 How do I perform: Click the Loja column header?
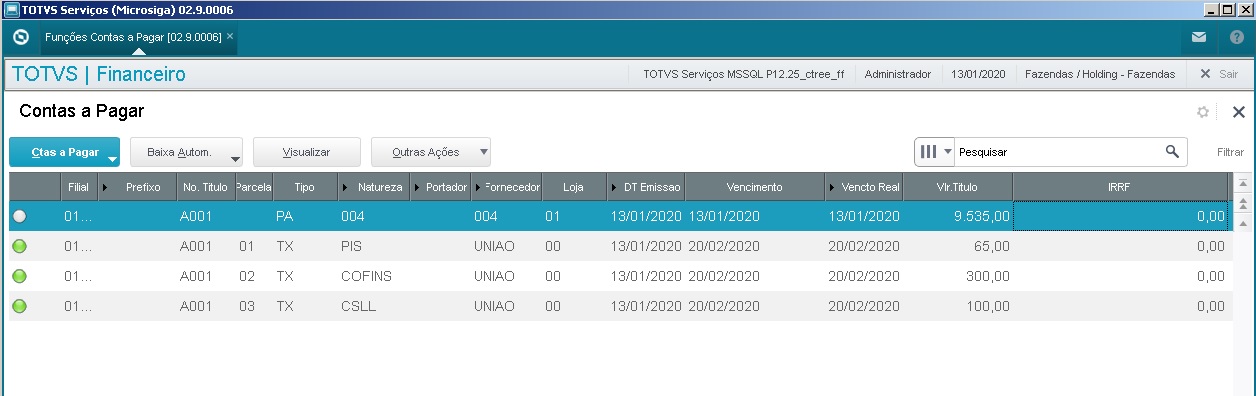pos(574,187)
